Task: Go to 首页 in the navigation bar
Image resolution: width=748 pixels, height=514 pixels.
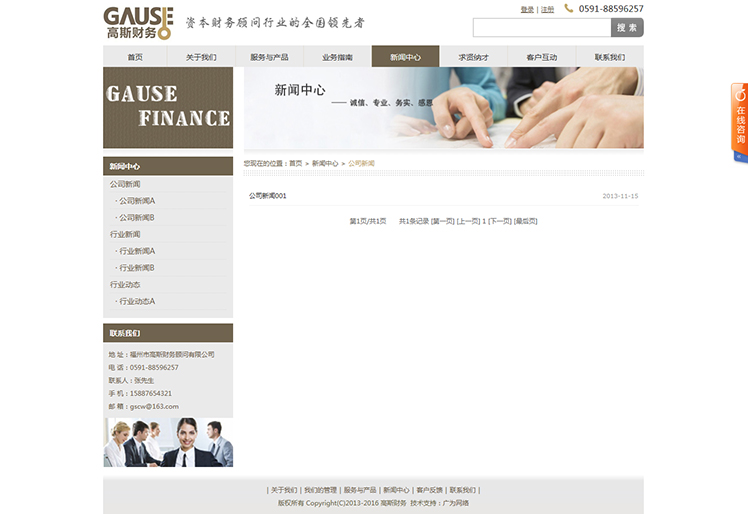Action: [135, 57]
